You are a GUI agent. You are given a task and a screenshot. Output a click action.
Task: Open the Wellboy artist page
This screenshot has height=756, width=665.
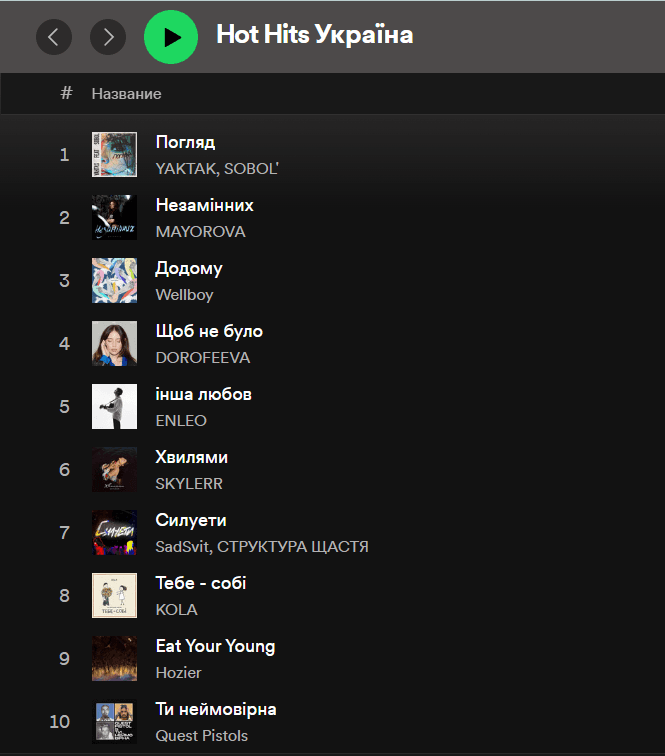coord(184,295)
